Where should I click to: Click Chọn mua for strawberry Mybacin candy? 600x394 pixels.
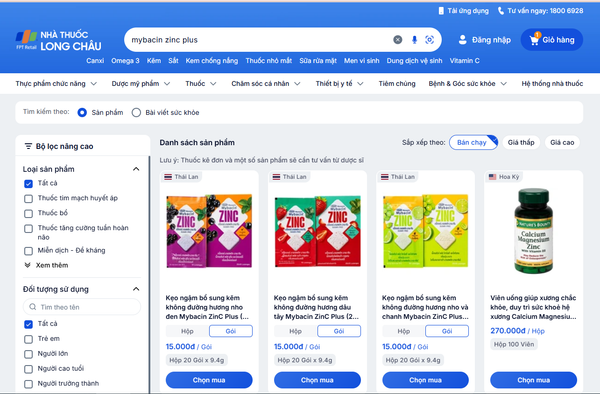317,380
